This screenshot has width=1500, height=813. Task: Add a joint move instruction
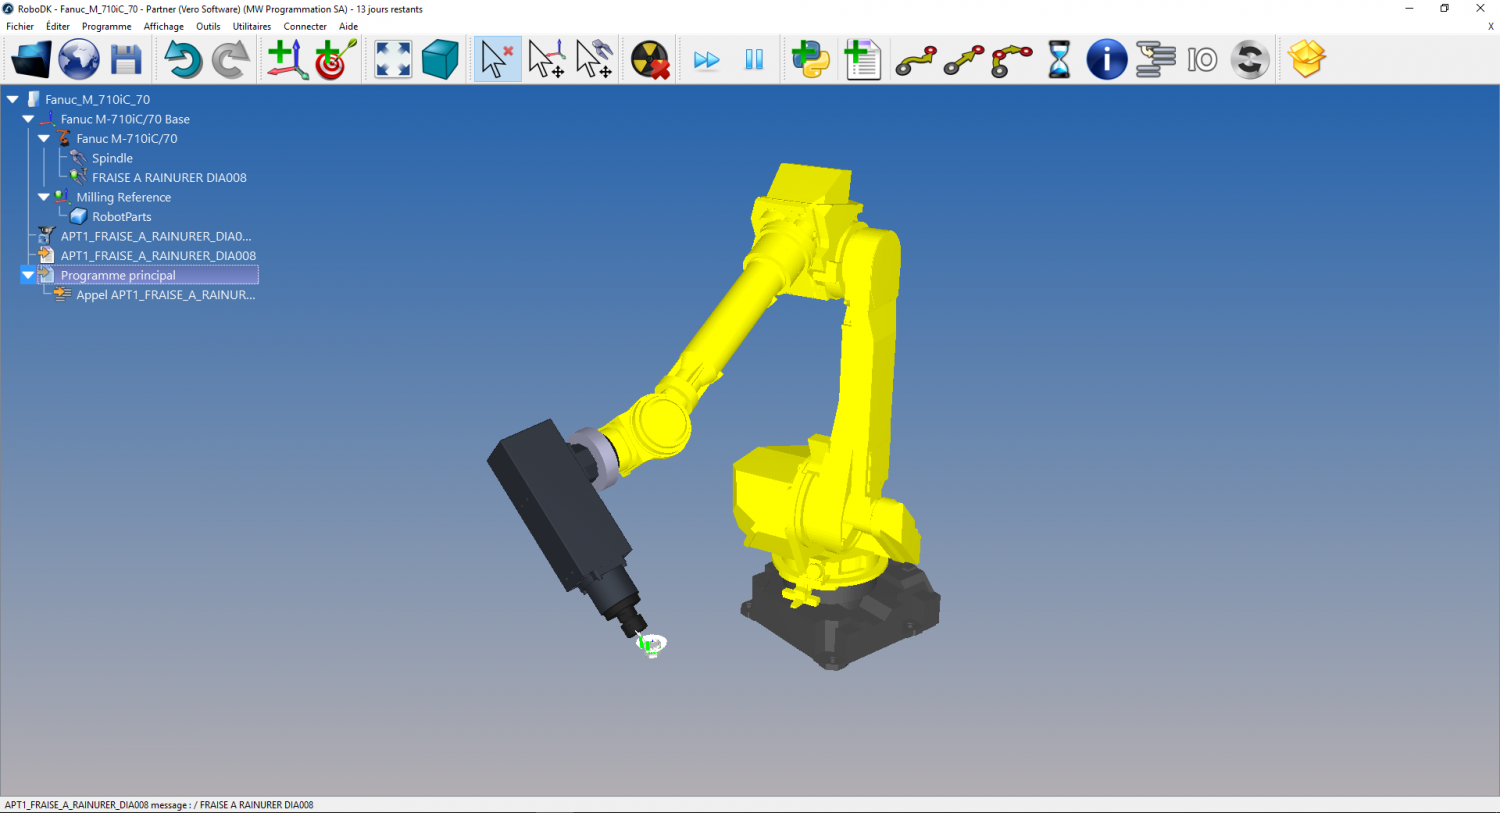(916, 61)
